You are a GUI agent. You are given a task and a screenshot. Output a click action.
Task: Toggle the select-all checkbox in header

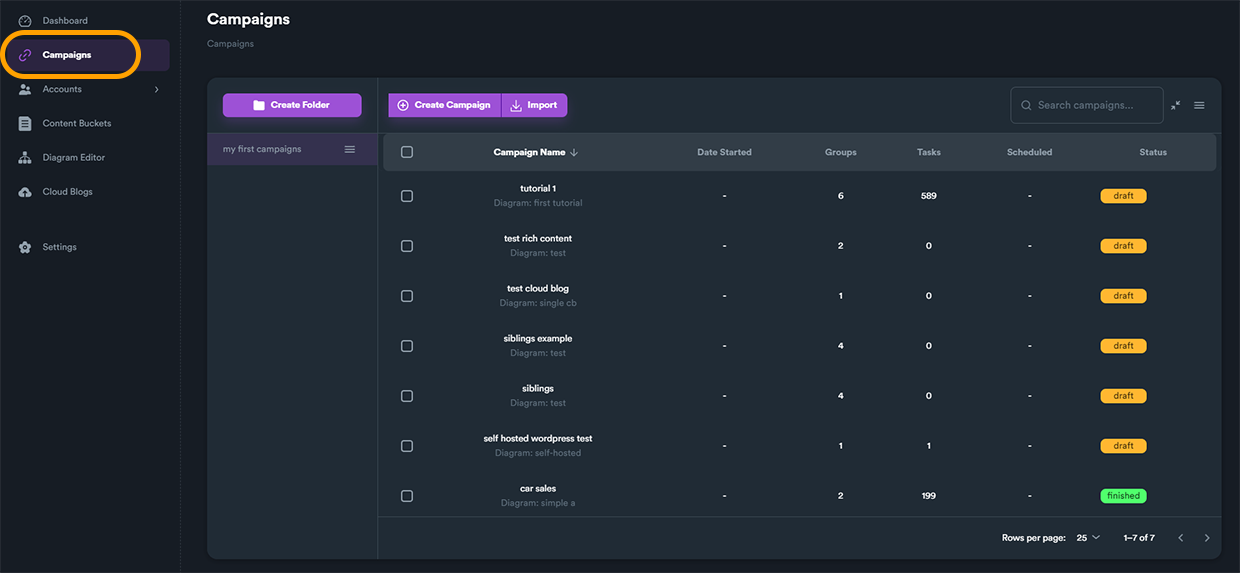407,152
